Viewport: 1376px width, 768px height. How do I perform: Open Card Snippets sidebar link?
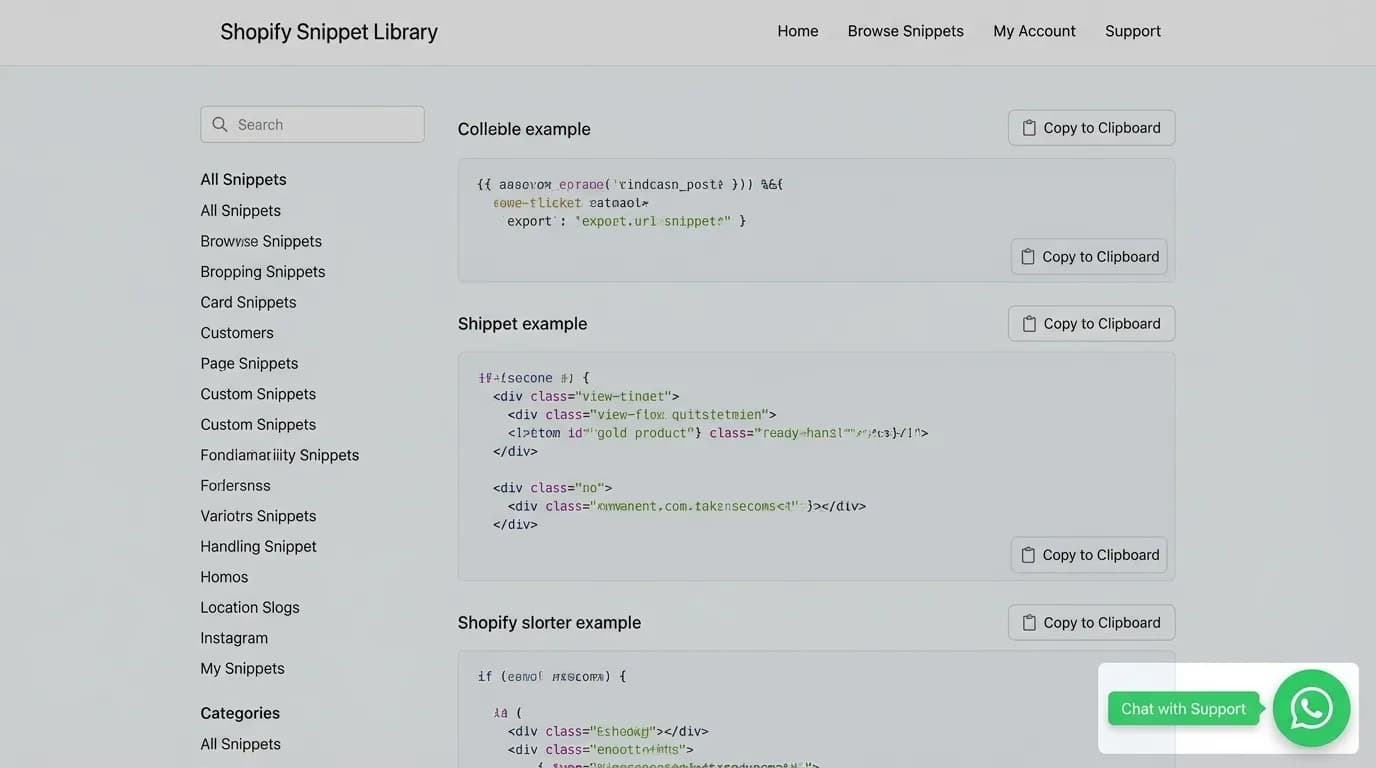click(x=248, y=302)
